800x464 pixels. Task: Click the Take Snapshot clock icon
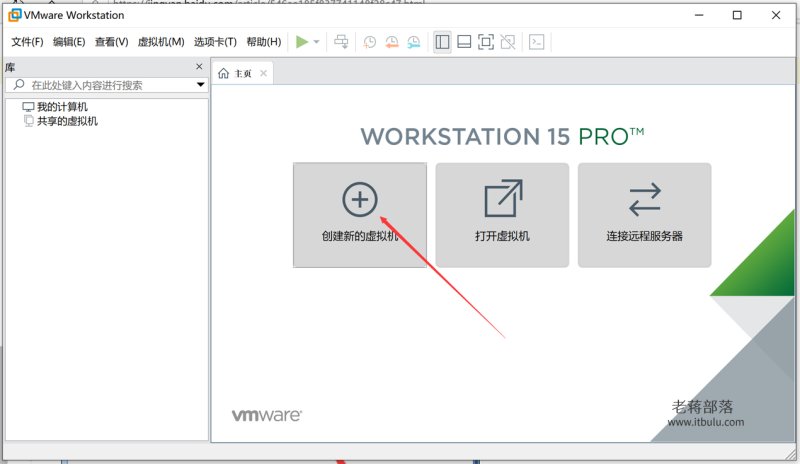(369, 42)
